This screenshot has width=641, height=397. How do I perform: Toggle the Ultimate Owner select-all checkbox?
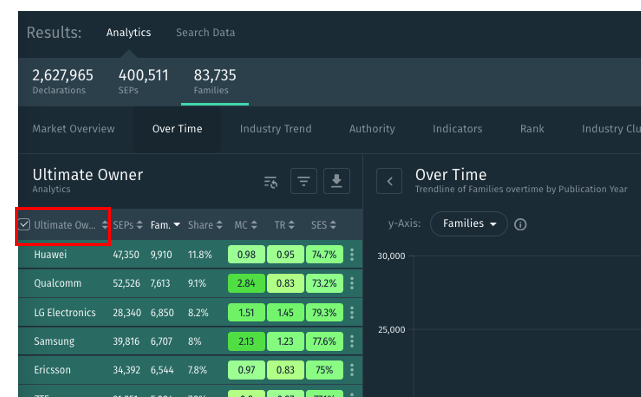coord(24,224)
